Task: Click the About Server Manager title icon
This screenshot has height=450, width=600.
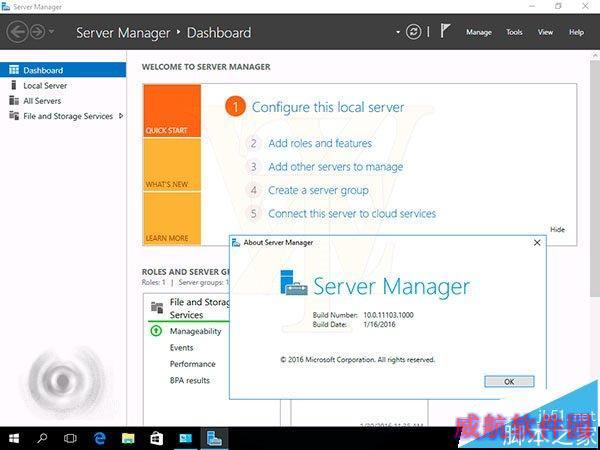Action: (x=236, y=243)
